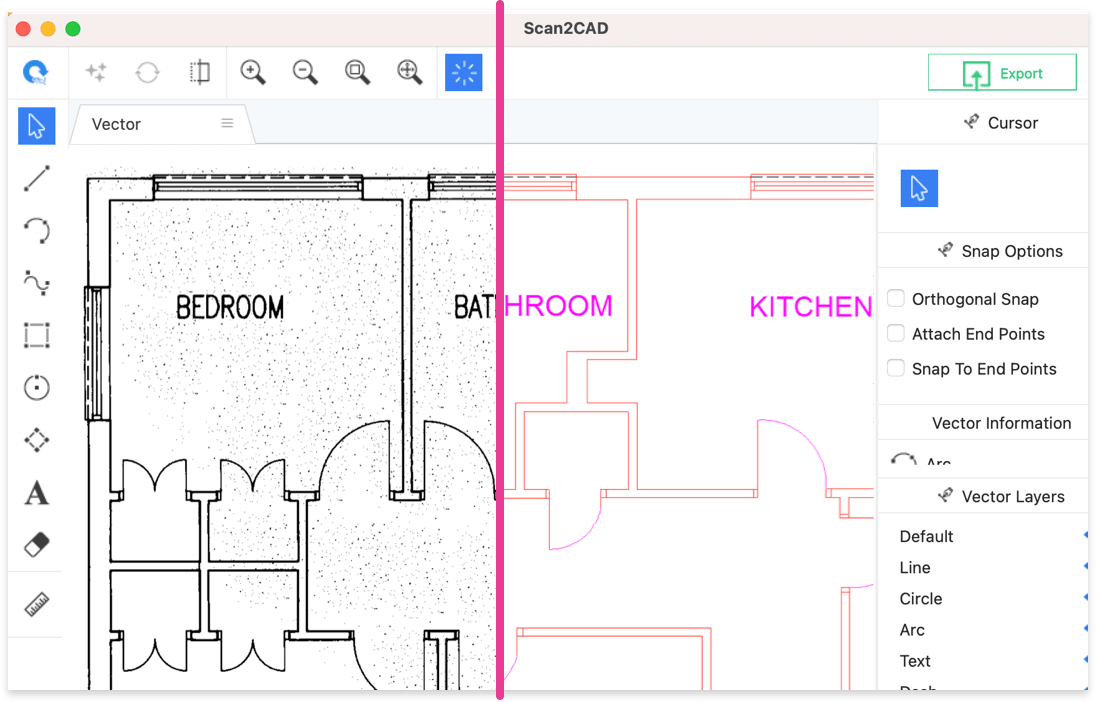Switch to the Vector tab

(x=116, y=124)
